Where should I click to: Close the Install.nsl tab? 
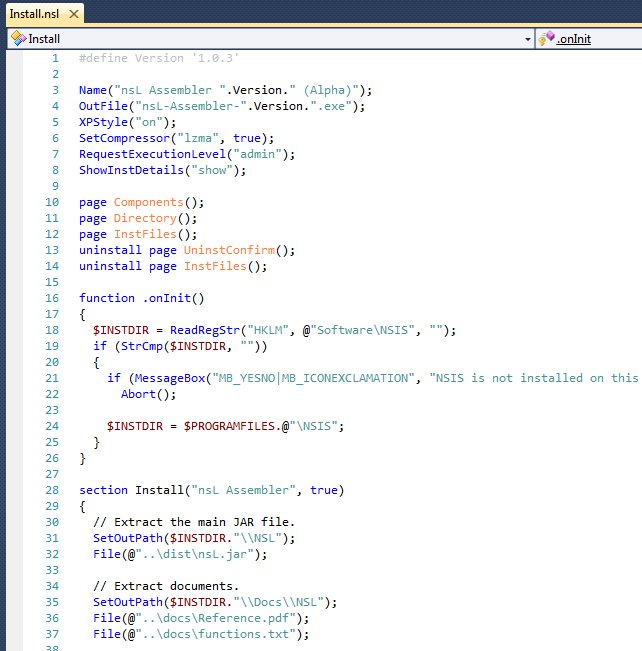click(74, 14)
